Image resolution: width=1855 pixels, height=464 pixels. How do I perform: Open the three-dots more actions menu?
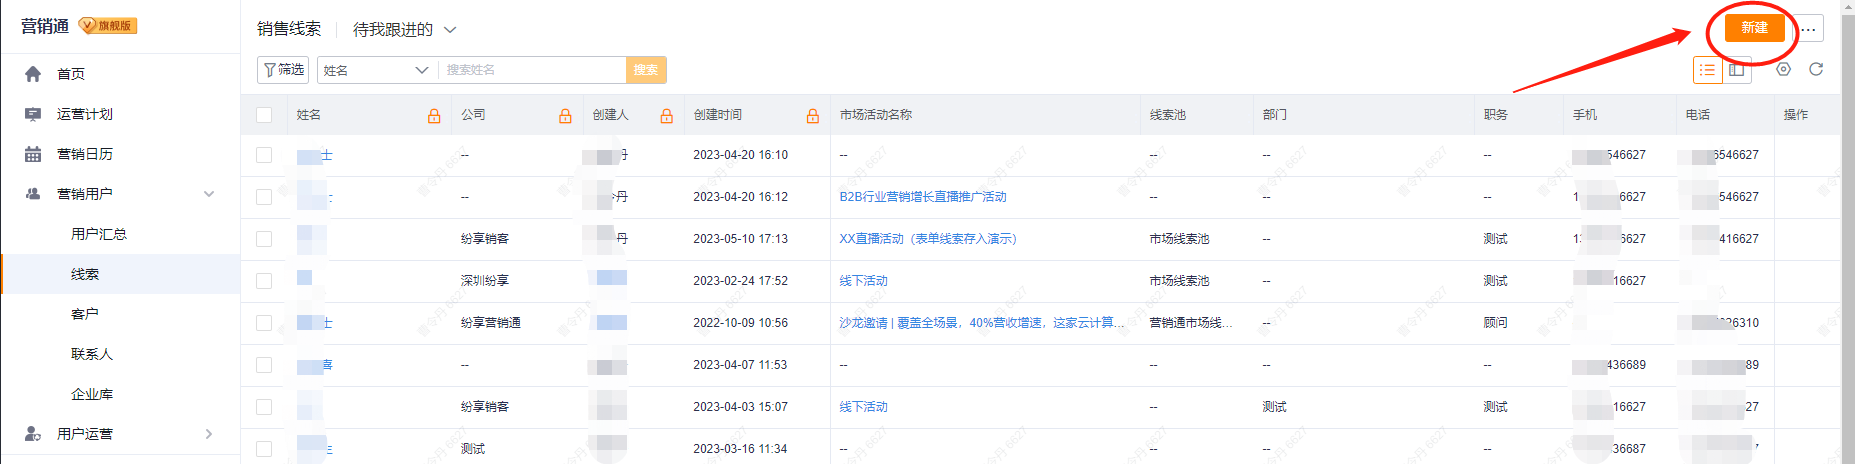1808,29
